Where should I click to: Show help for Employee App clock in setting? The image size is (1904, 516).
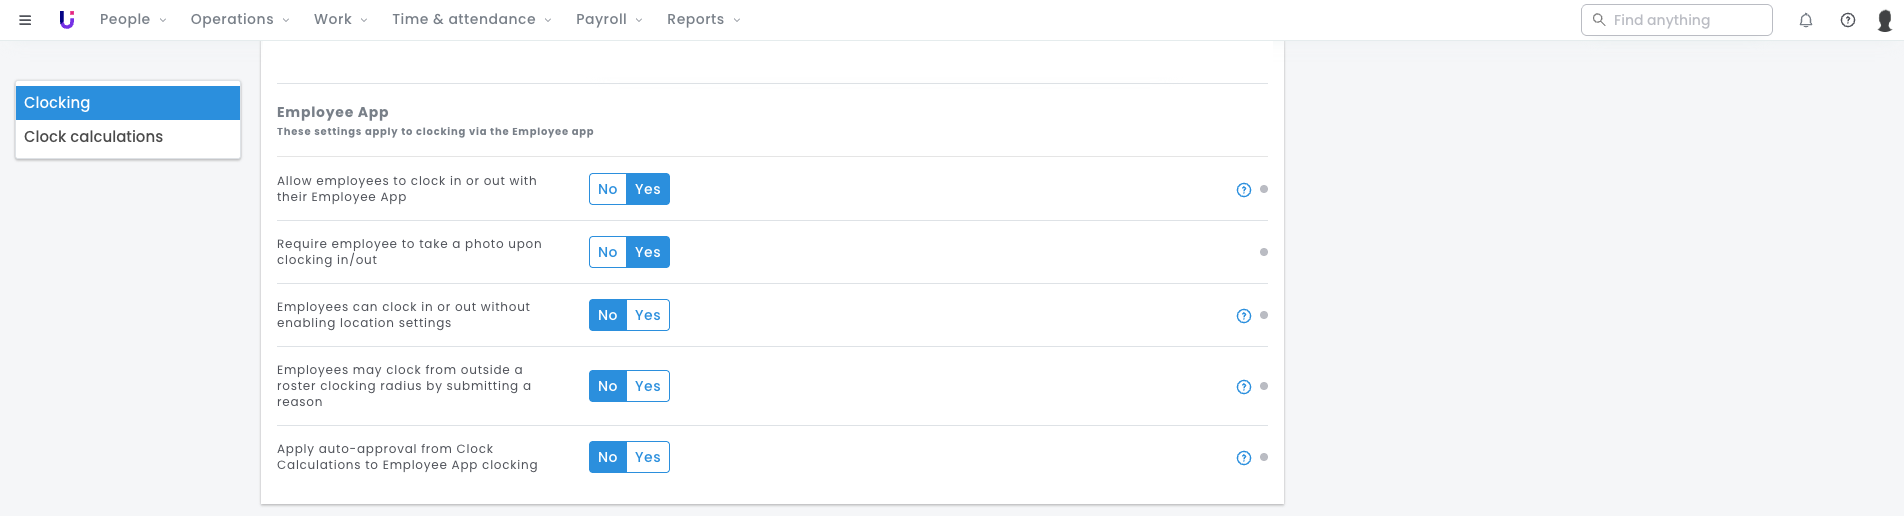[x=1244, y=190]
